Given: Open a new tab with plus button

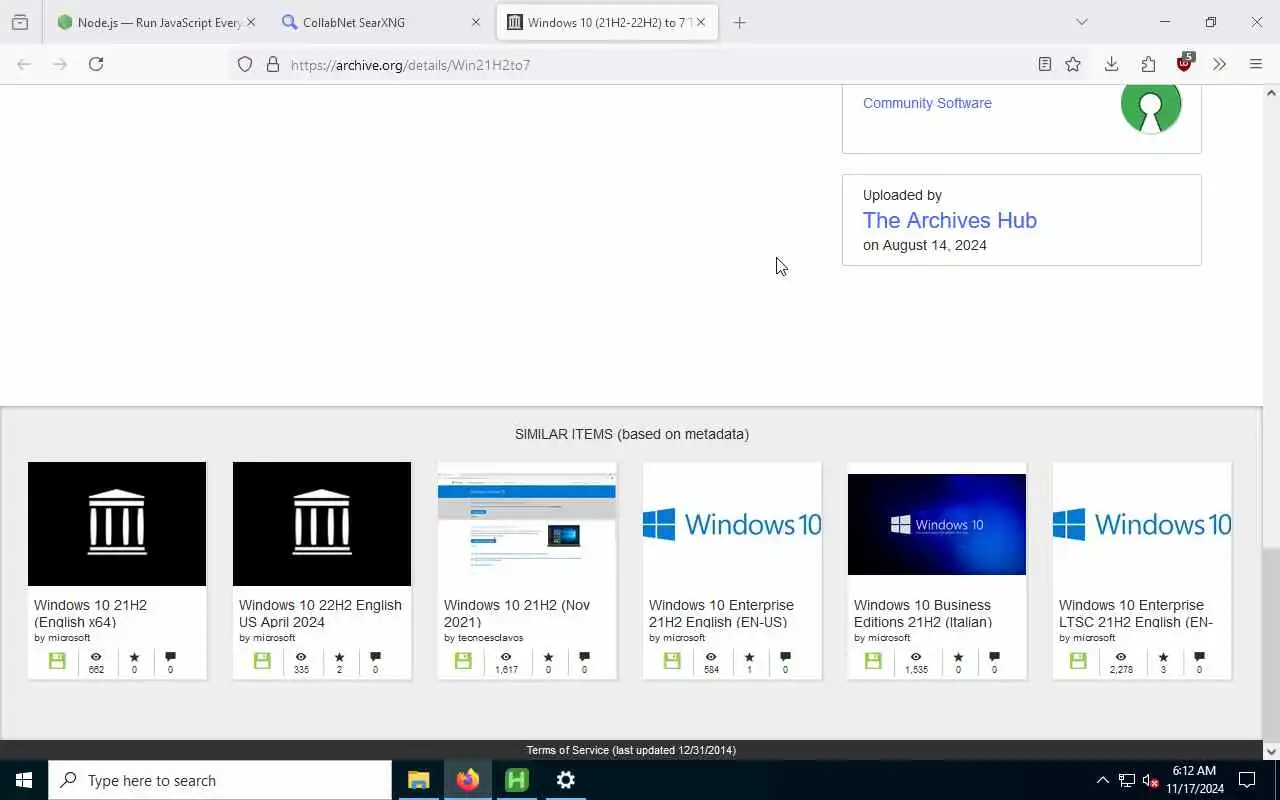Looking at the screenshot, I should pyautogui.click(x=739, y=22).
